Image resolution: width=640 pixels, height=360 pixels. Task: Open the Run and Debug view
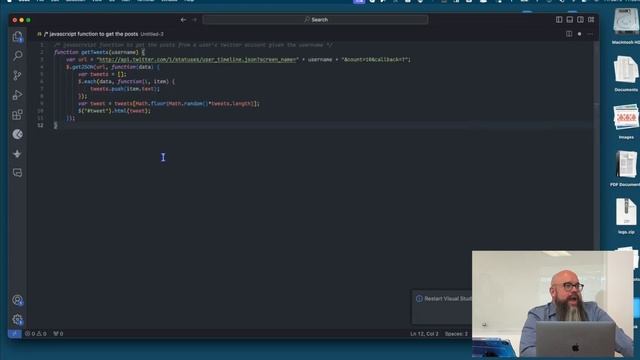pyautogui.click(x=17, y=95)
